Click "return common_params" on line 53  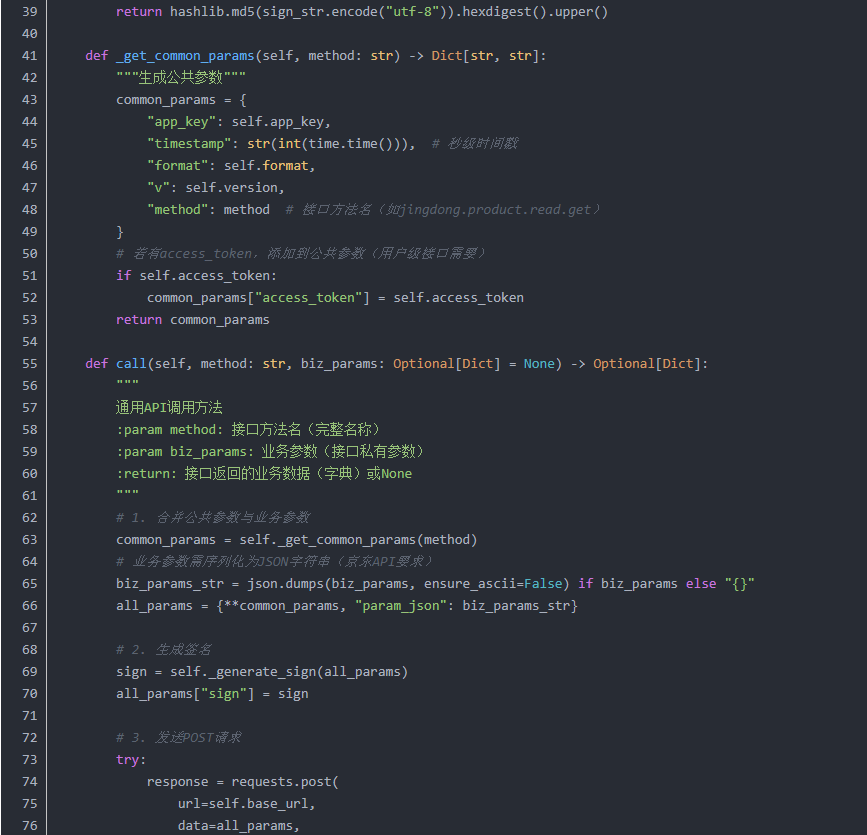coord(193,320)
